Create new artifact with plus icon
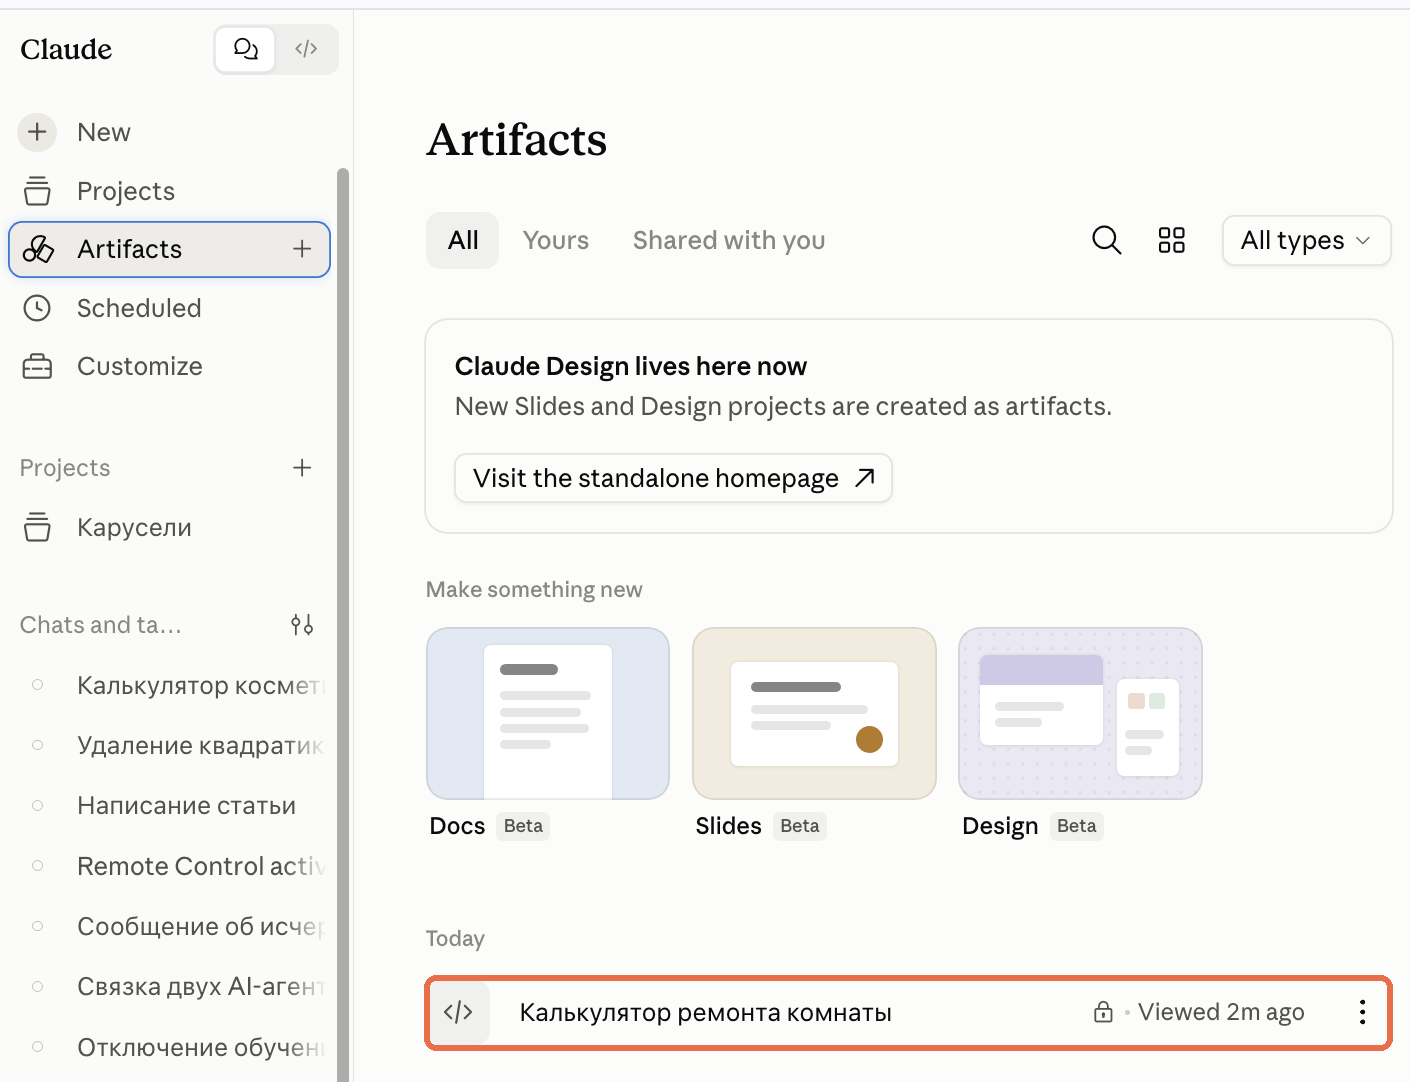The width and height of the screenshot is (1410, 1082). 302,249
